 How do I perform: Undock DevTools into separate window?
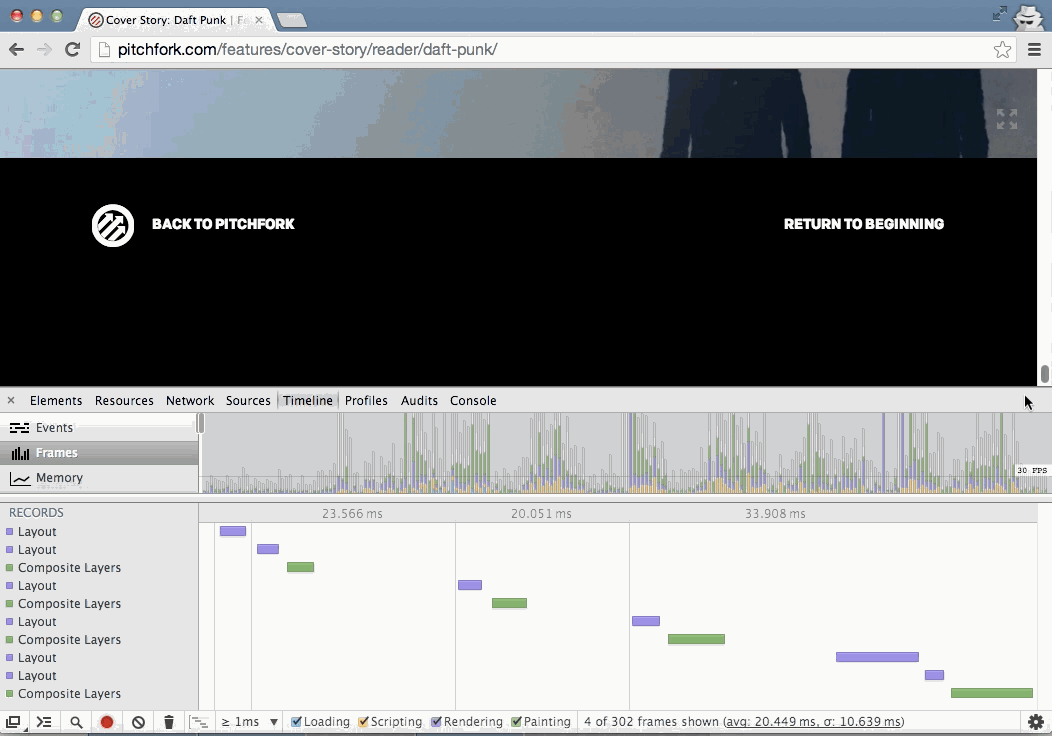pyautogui.click(x=13, y=722)
